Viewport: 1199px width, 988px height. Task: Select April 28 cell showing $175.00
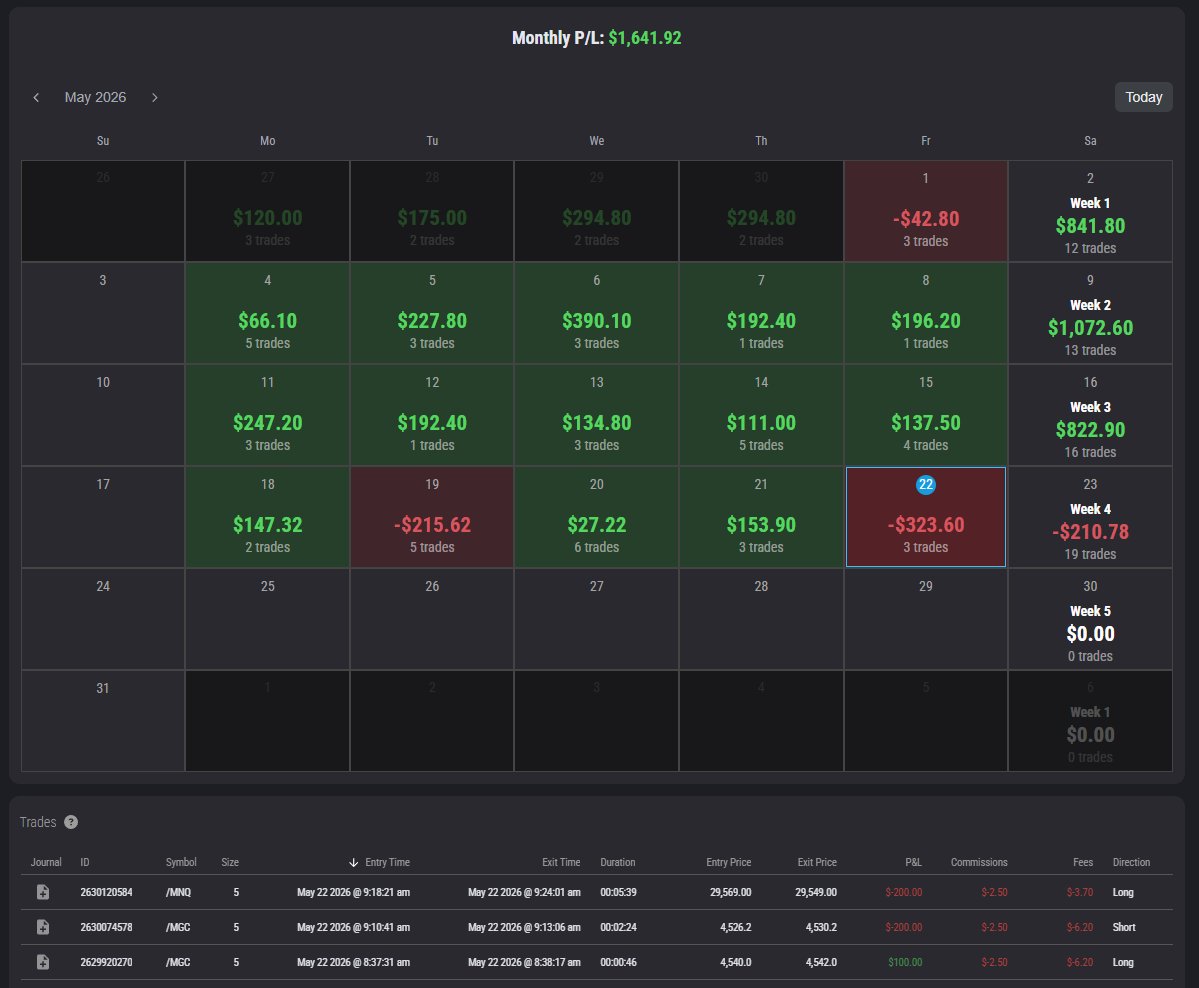tap(432, 211)
